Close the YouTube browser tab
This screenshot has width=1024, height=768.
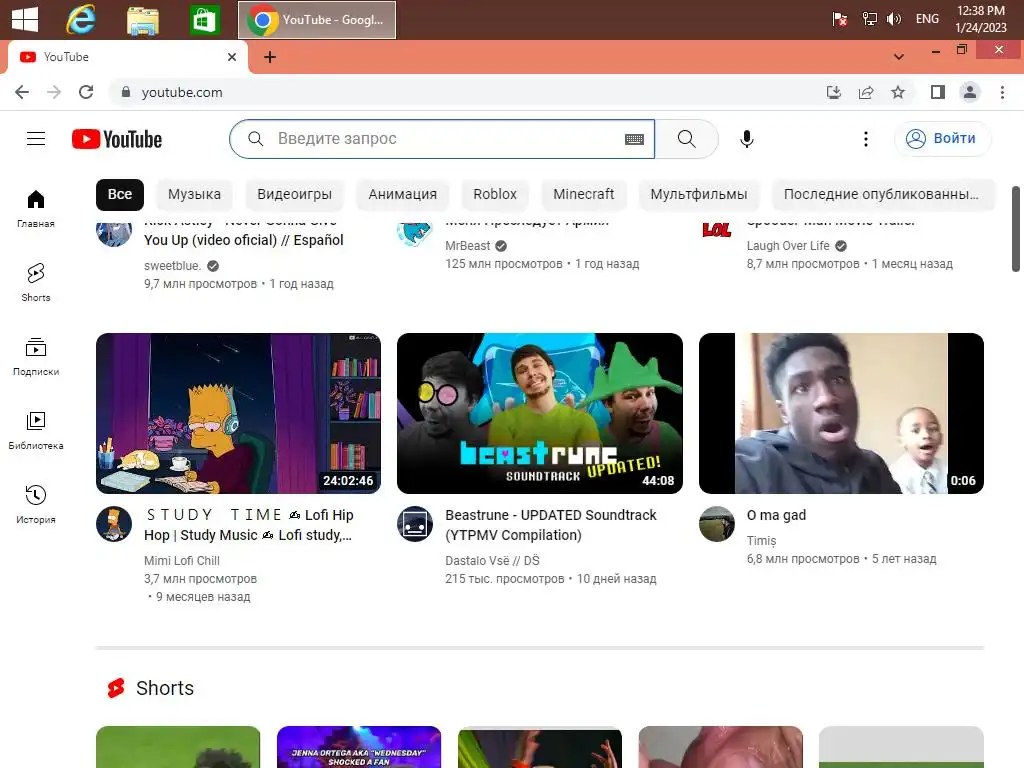coord(232,57)
